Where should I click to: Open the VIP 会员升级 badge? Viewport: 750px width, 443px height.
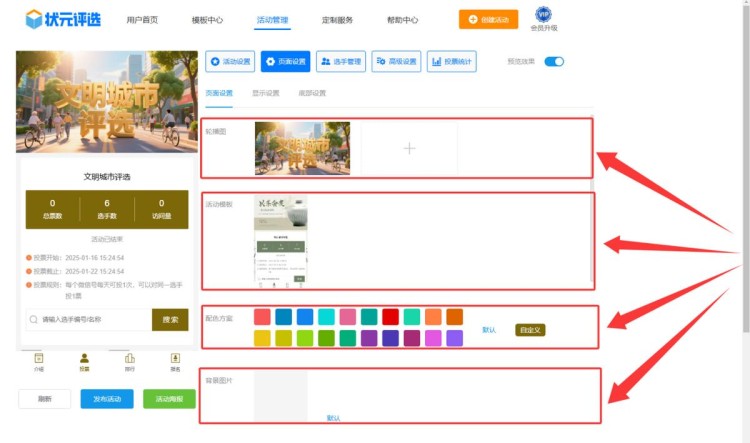[x=543, y=18]
